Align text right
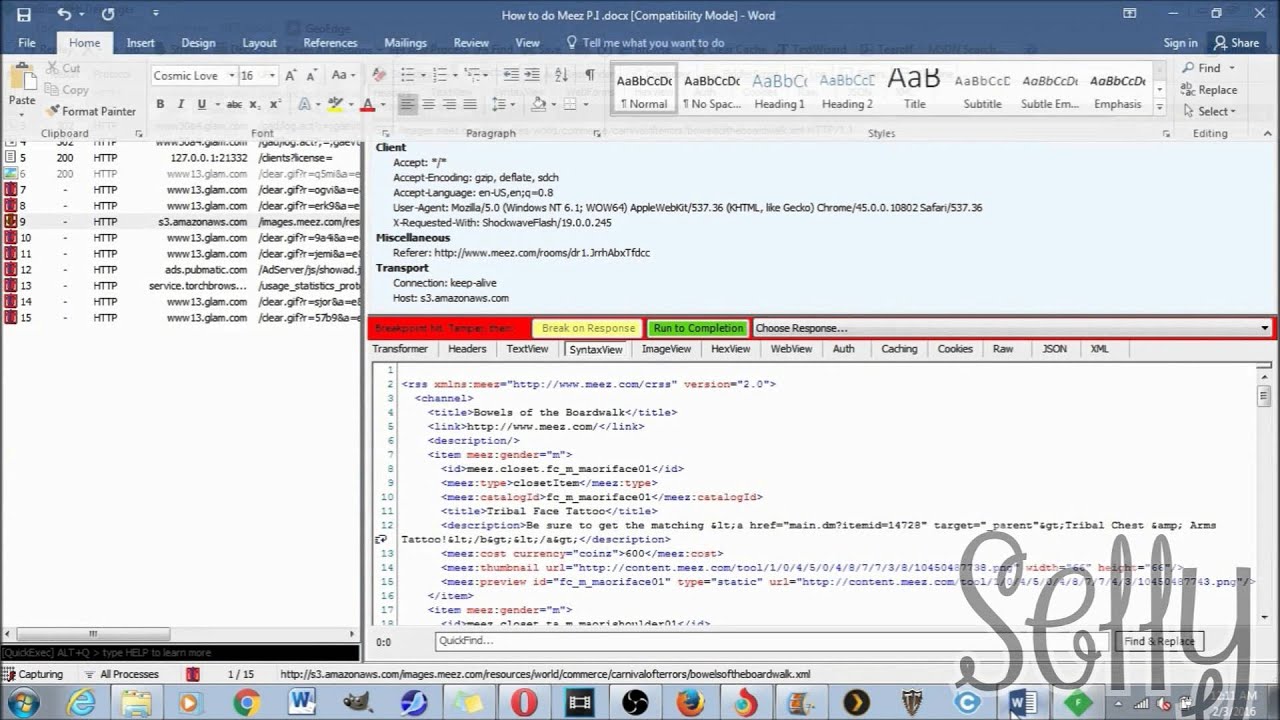 (x=449, y=104)
